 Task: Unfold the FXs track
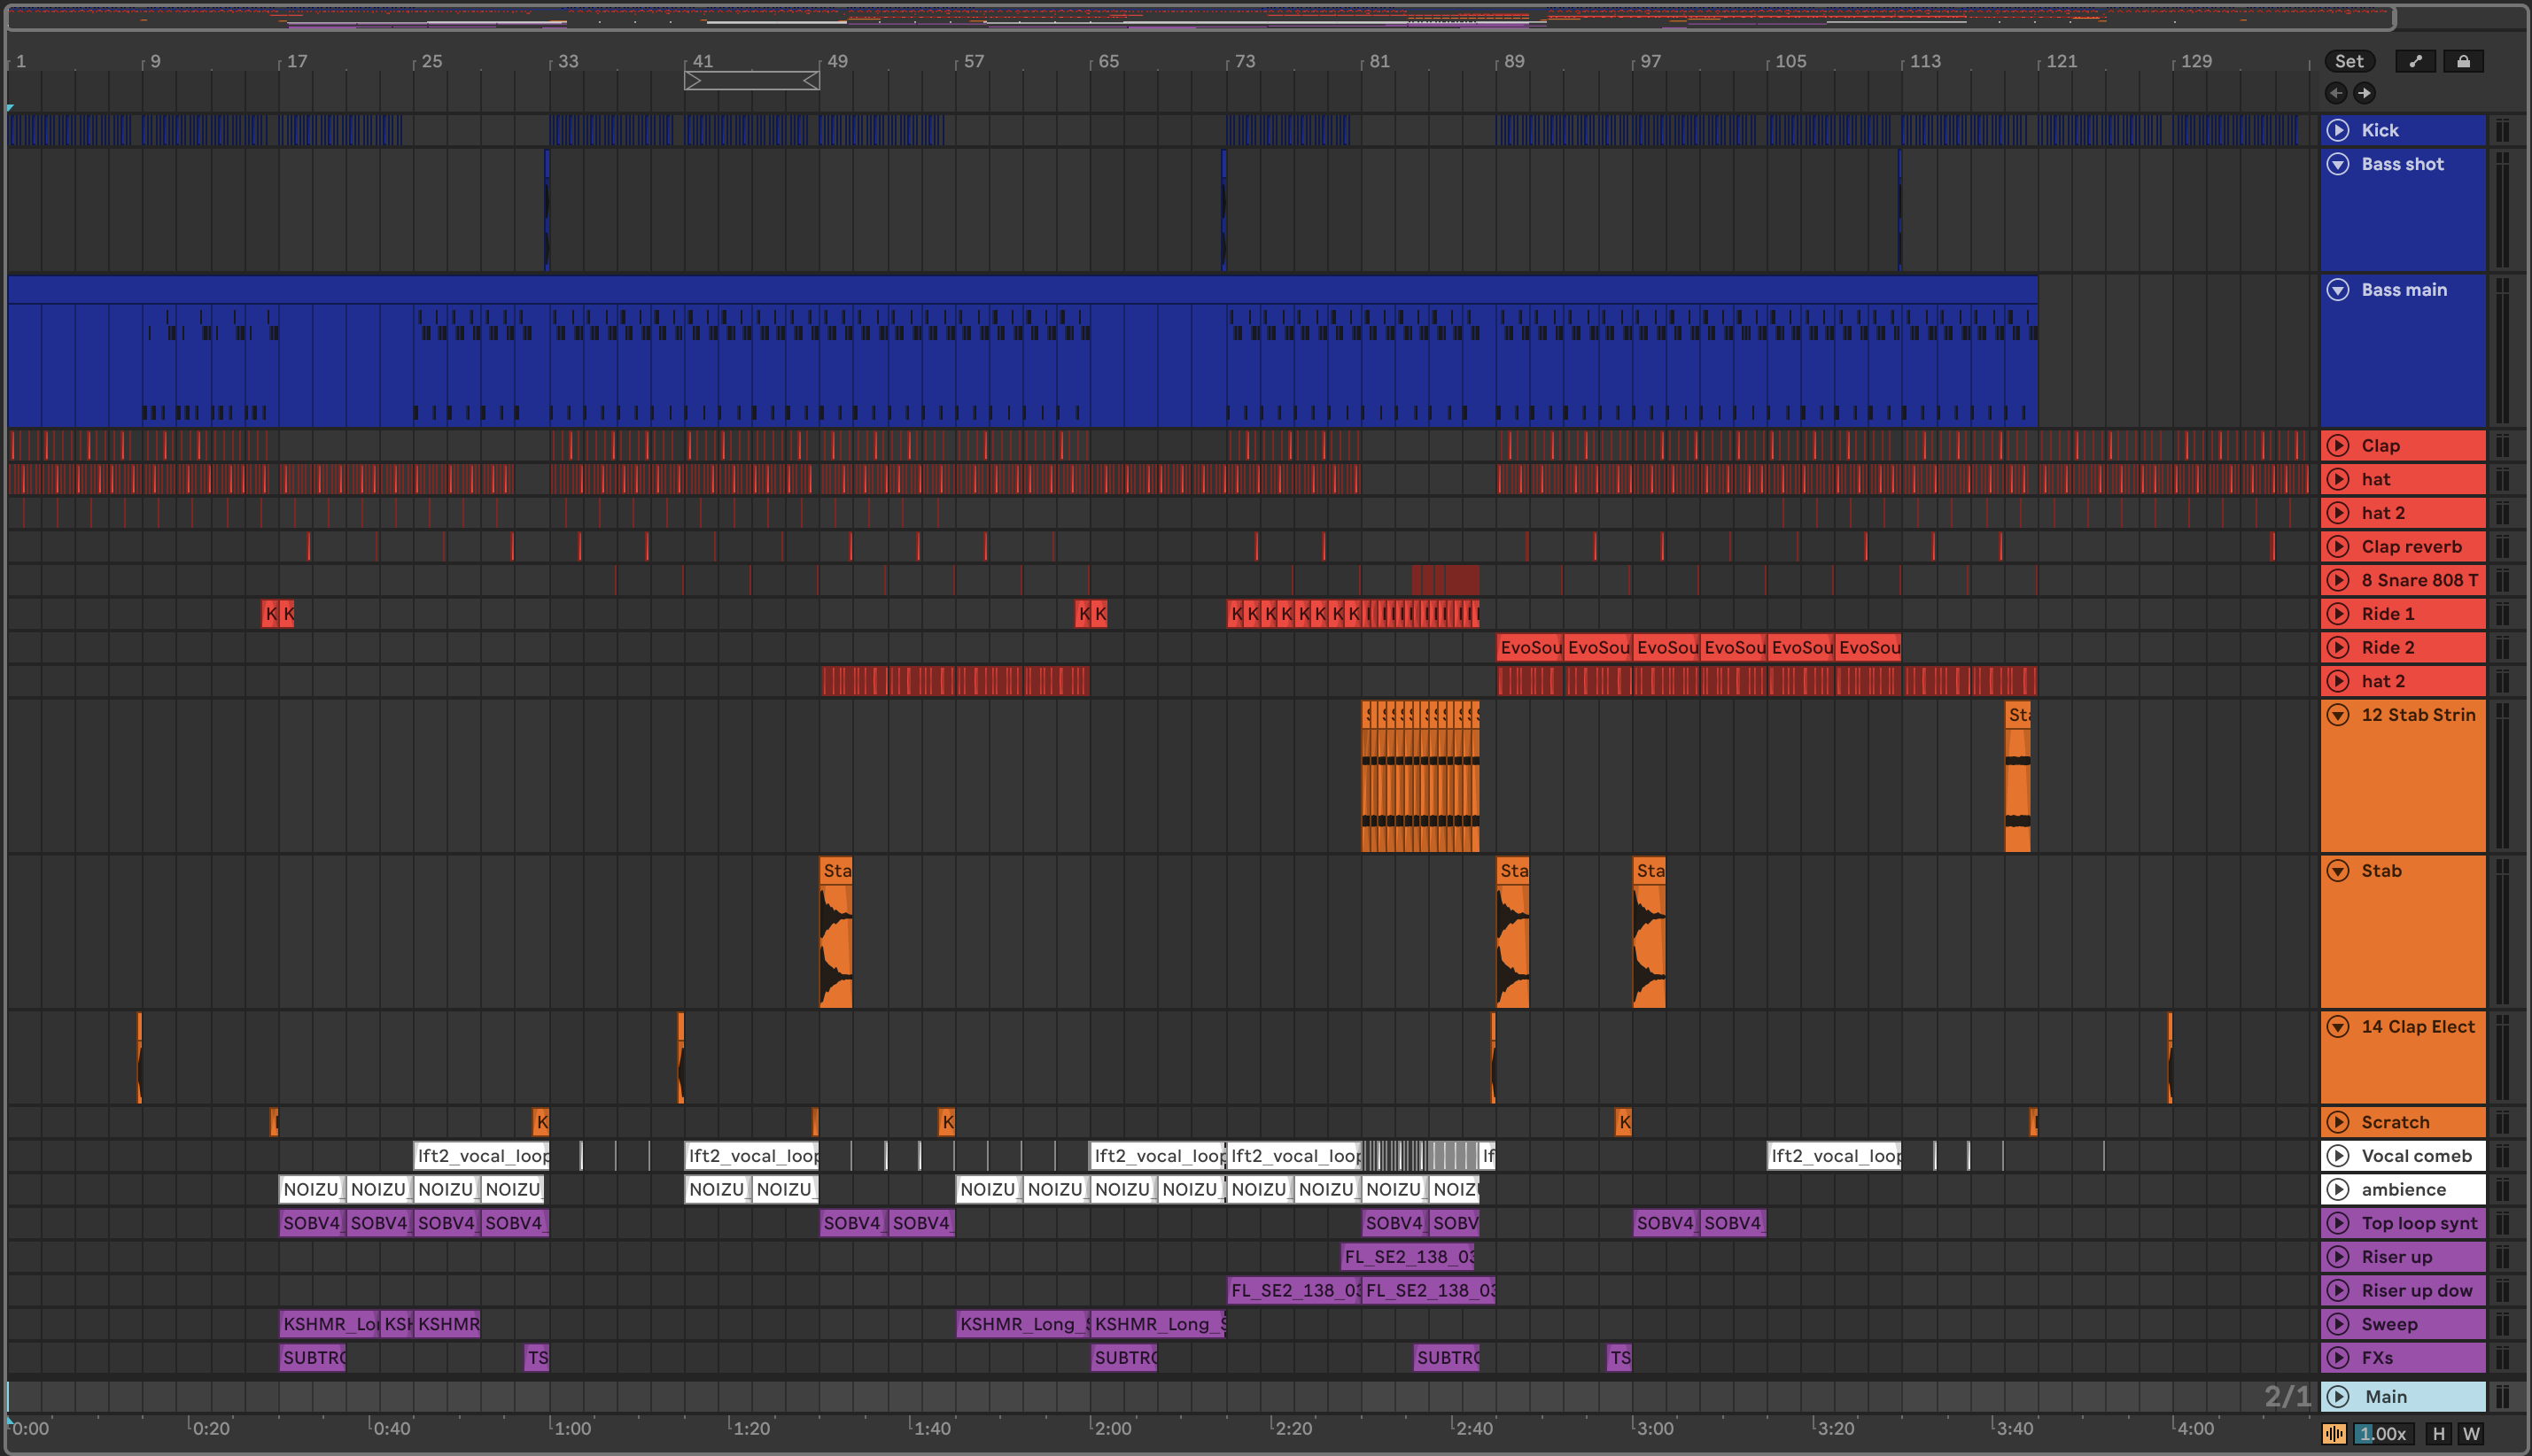(2338, 1358)
